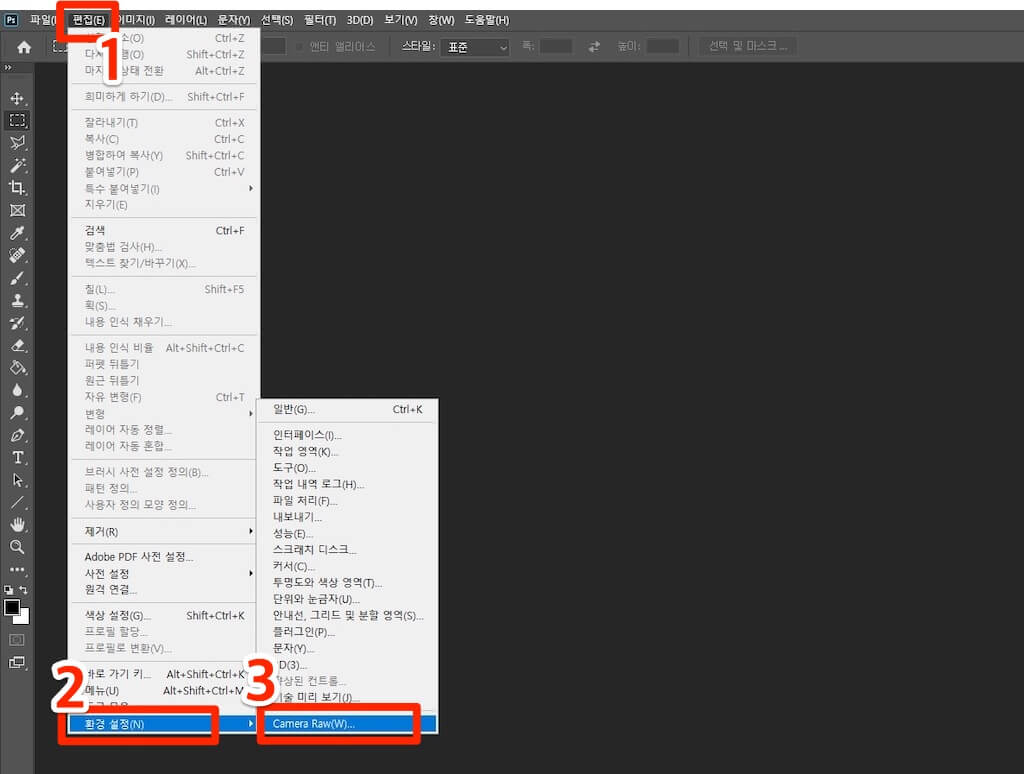Expand the 특수 붙여넣기 submenu
The image size is (1024, 774).
point(163,189)
